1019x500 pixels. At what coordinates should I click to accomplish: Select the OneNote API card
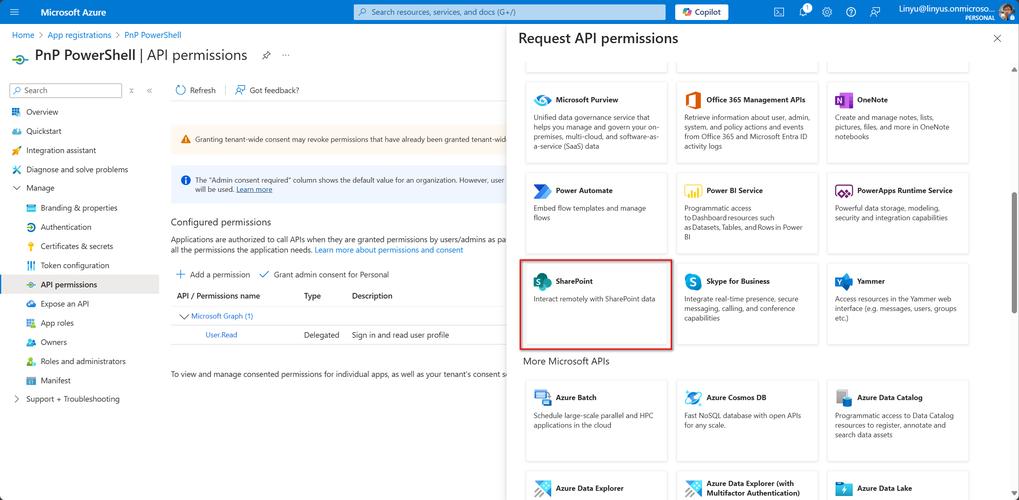(898, 122)
